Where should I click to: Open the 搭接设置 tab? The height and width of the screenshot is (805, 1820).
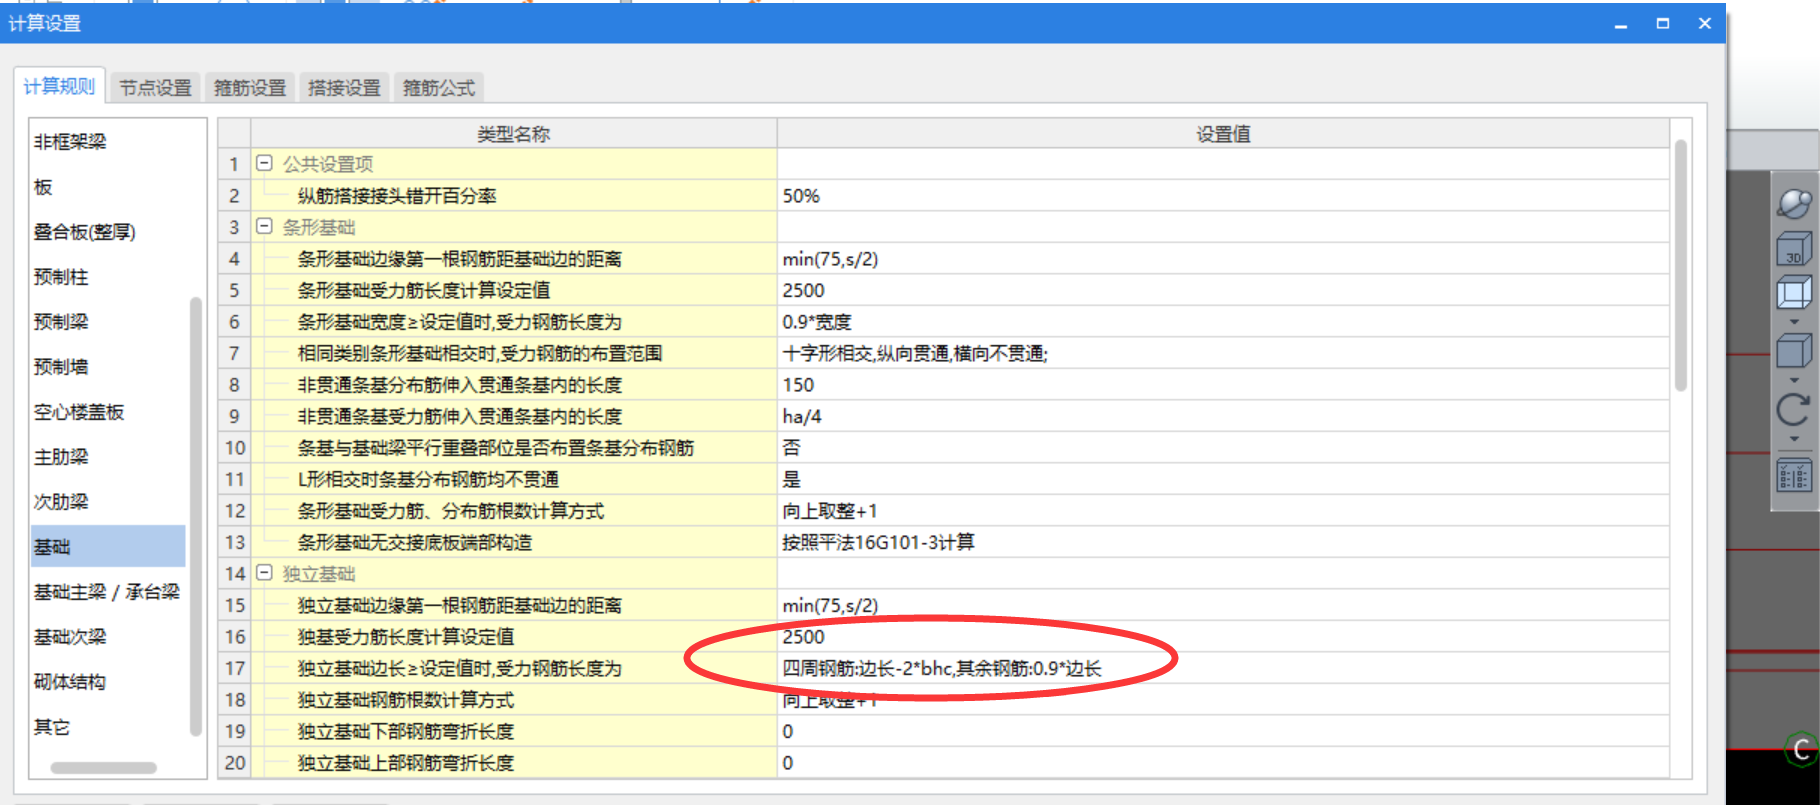(x=345, y=88)
